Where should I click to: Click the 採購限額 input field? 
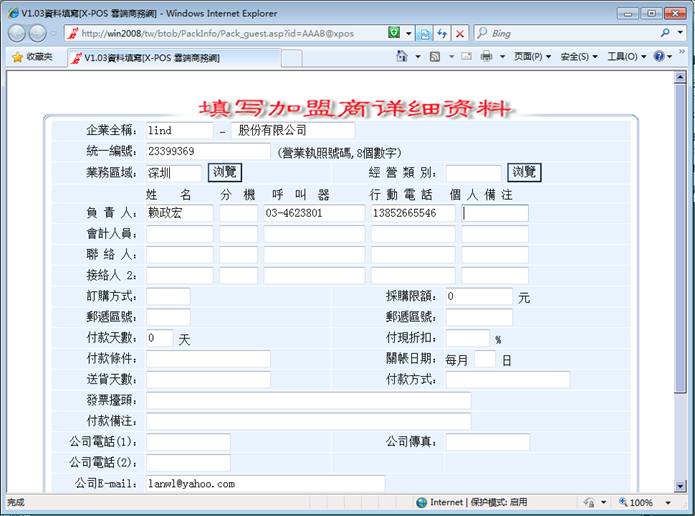click(x=478, y=296)
